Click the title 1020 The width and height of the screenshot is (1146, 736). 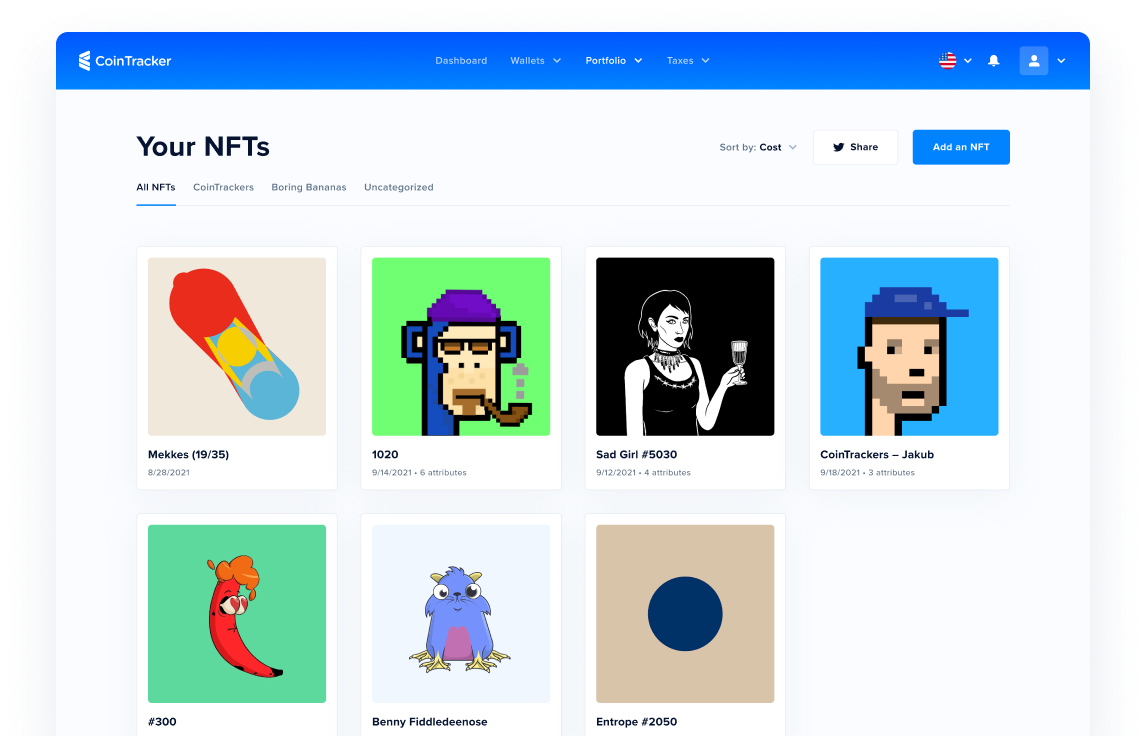pyautogui.click(x=385, y=455)
